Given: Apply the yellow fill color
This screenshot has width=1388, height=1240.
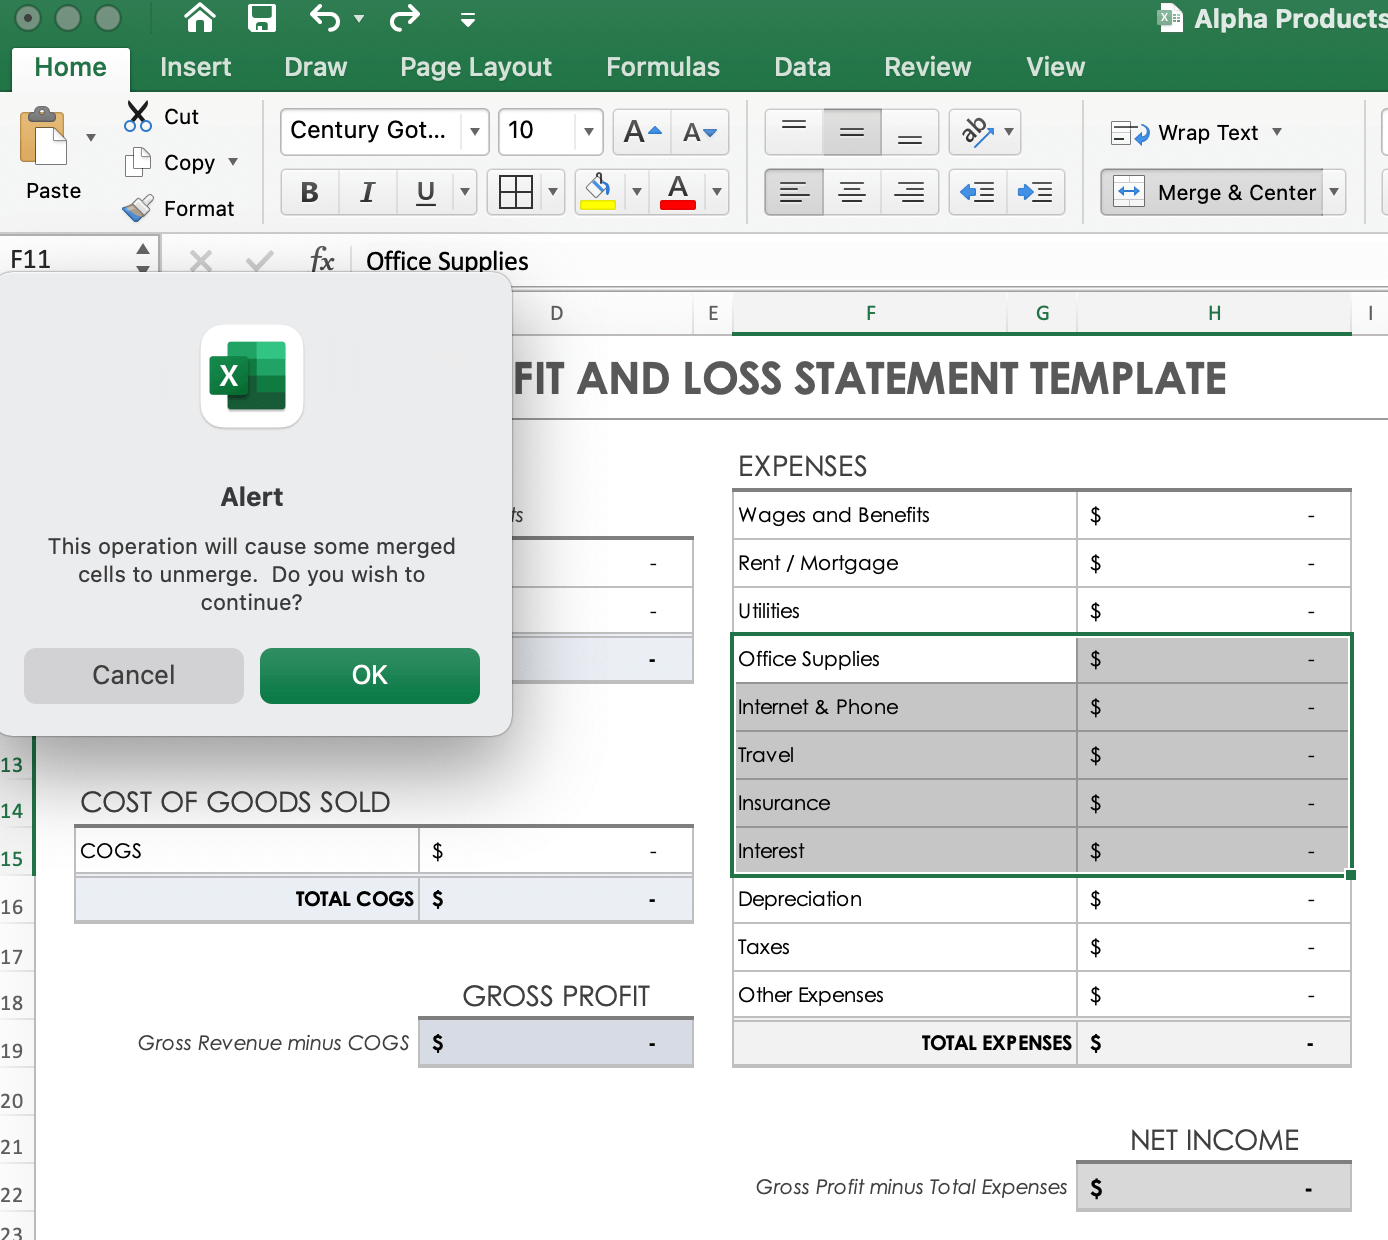Looking at the screenshot, I should [598, 192].
